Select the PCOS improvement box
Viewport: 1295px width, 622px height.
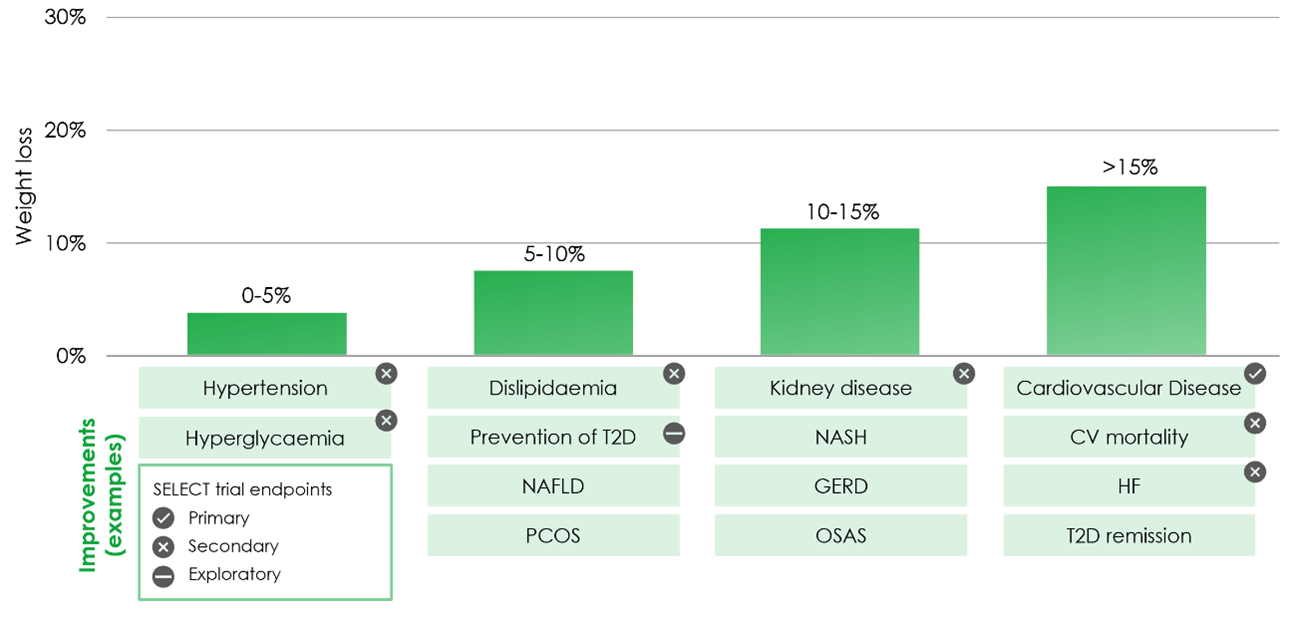[x=553, y=535]
